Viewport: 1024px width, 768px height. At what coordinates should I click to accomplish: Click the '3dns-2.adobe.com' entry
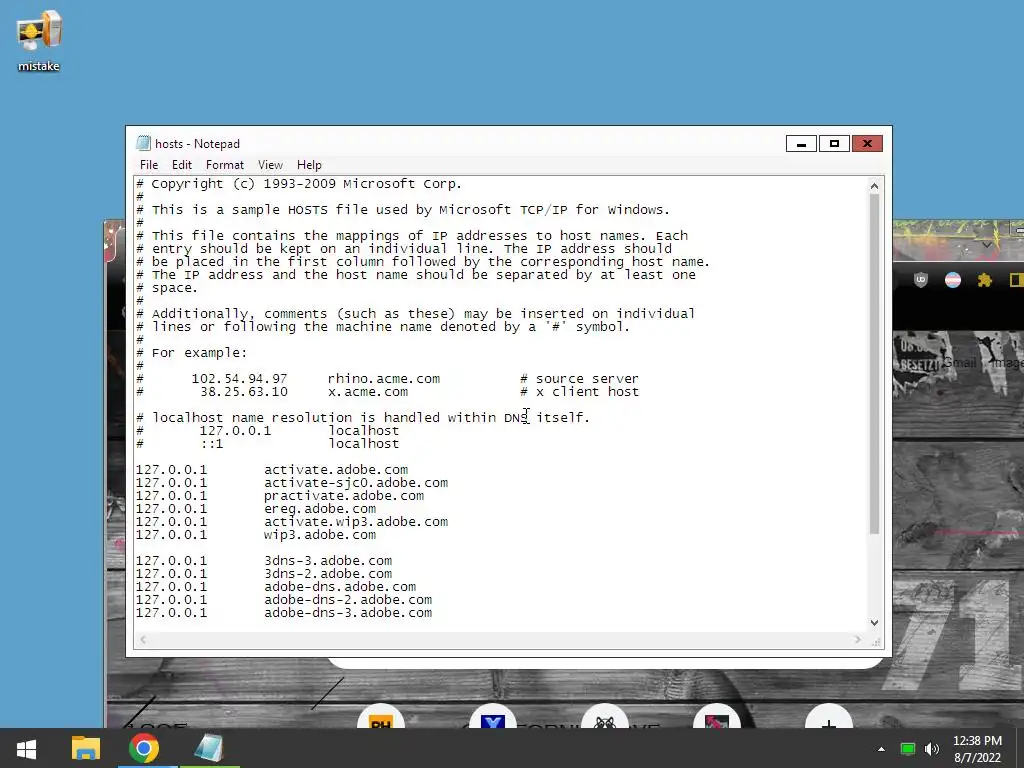pyautogui.click(x=328, y=574)
